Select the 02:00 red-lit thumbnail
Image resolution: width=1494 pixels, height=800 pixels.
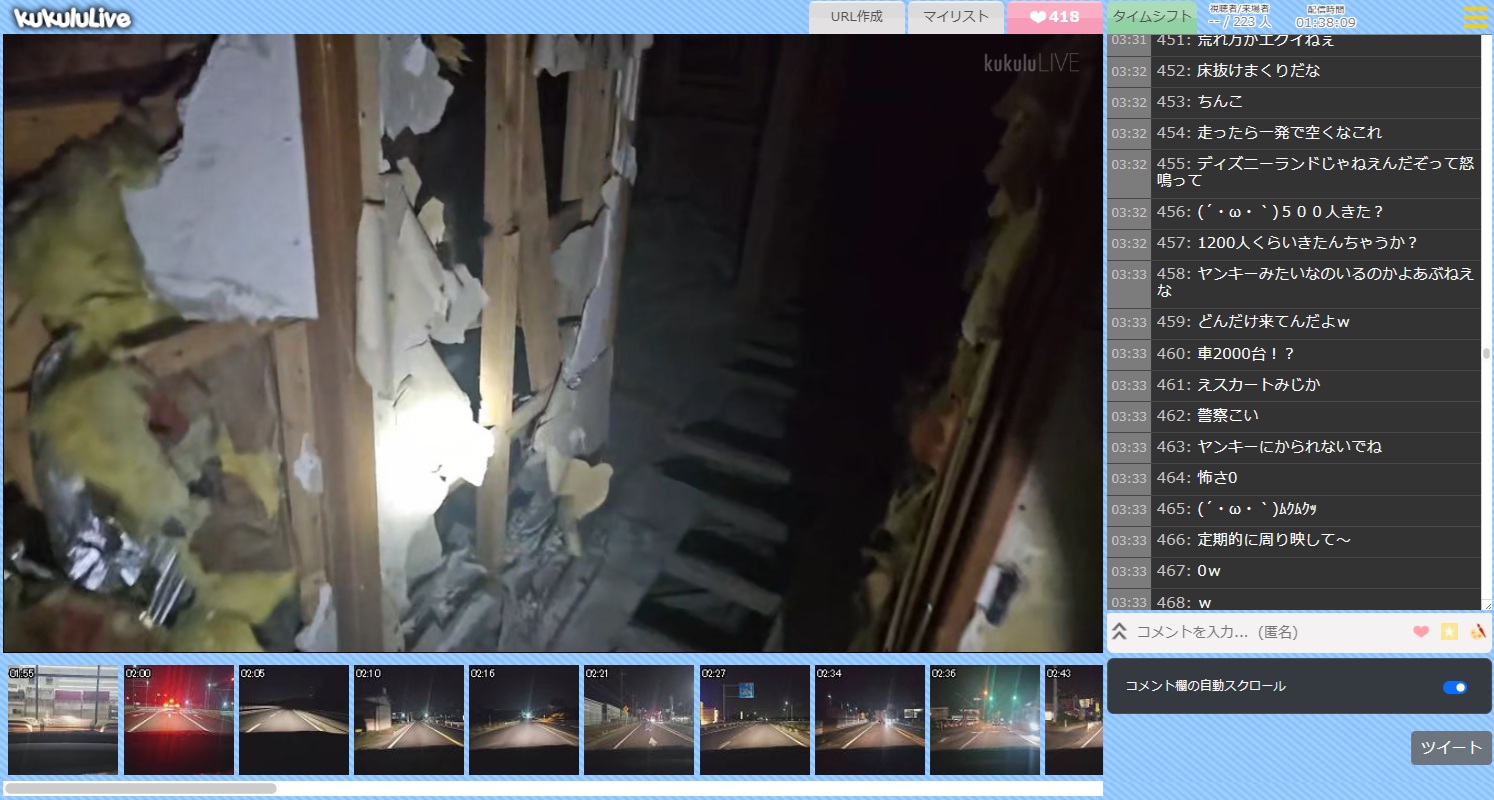(178, 720)
